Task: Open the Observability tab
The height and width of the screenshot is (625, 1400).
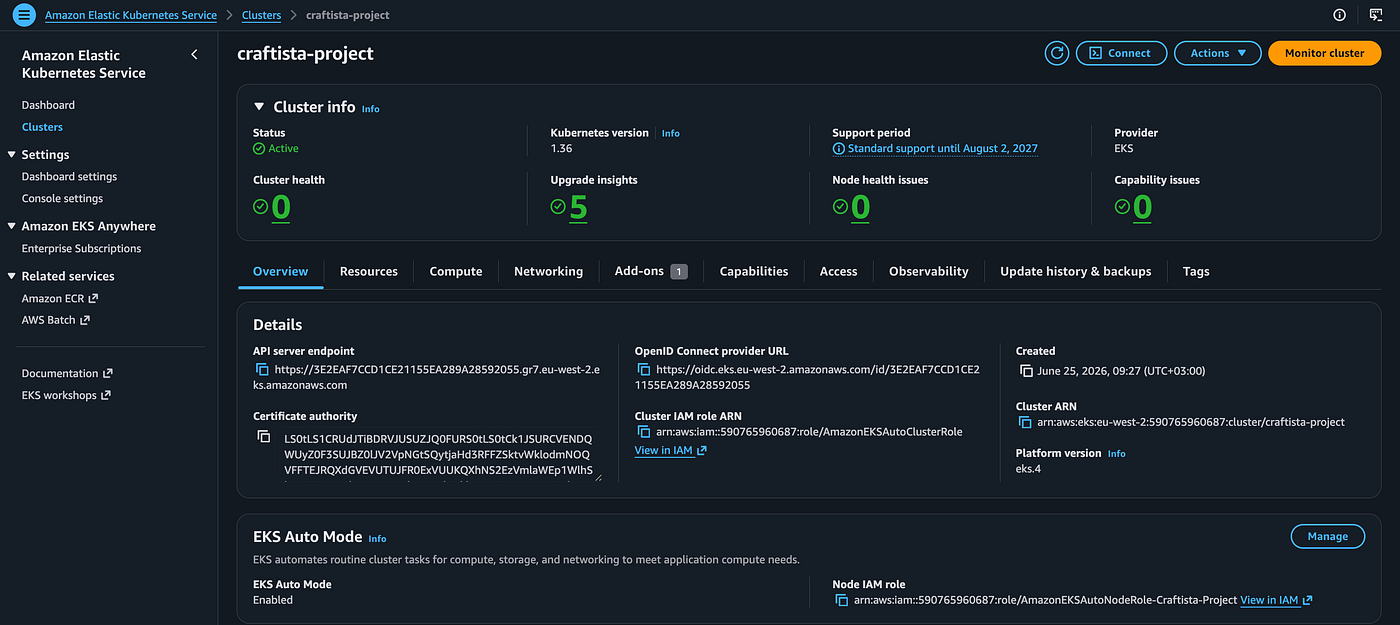Action: (x=929, y=271)
